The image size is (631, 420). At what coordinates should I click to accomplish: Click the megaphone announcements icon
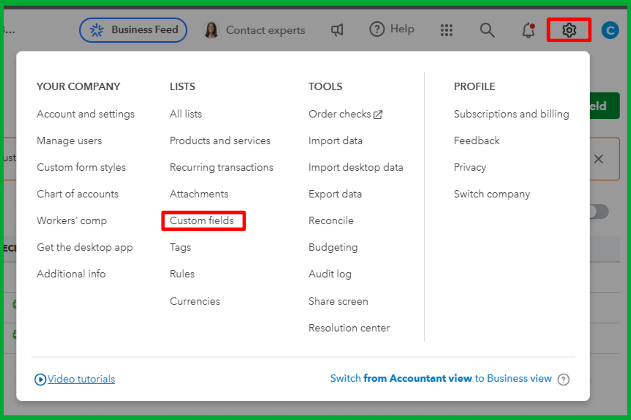click(x=338, y=30)
